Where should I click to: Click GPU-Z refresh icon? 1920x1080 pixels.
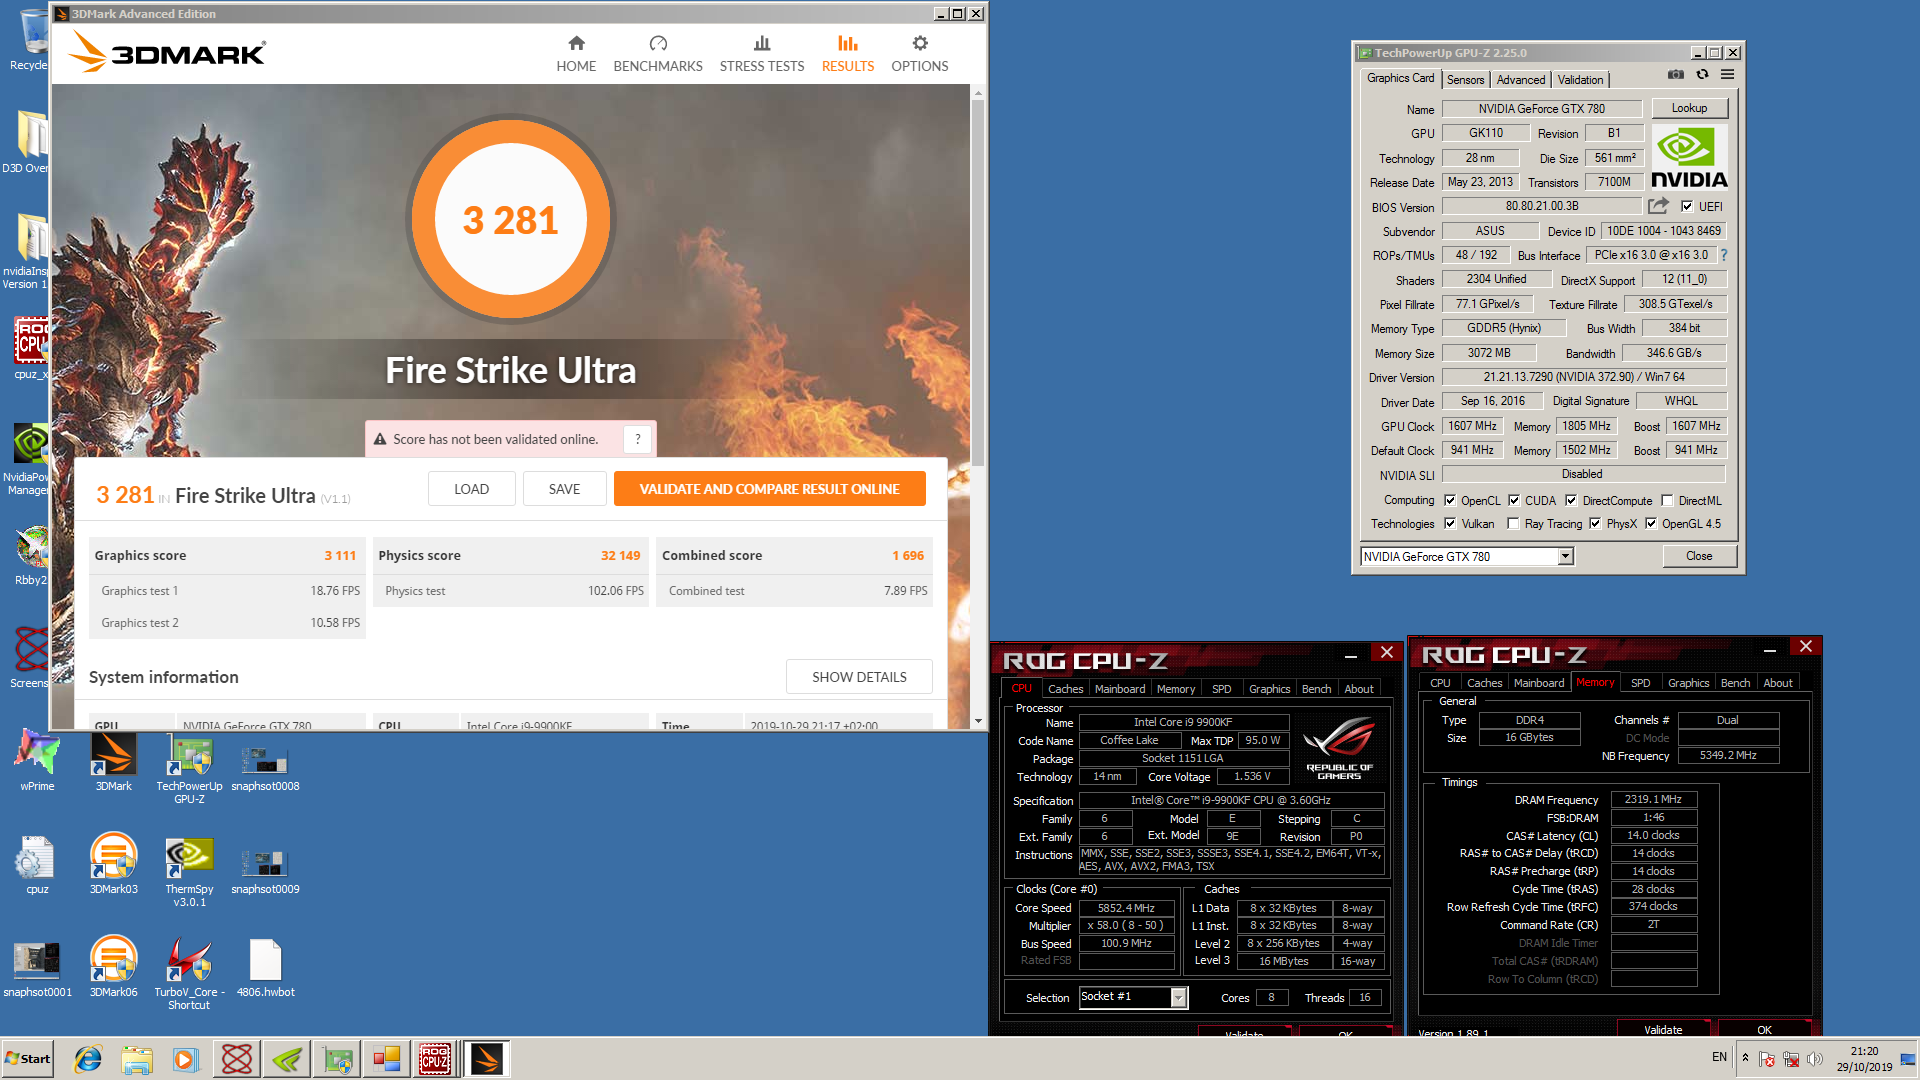click(x=1702, y=75)
